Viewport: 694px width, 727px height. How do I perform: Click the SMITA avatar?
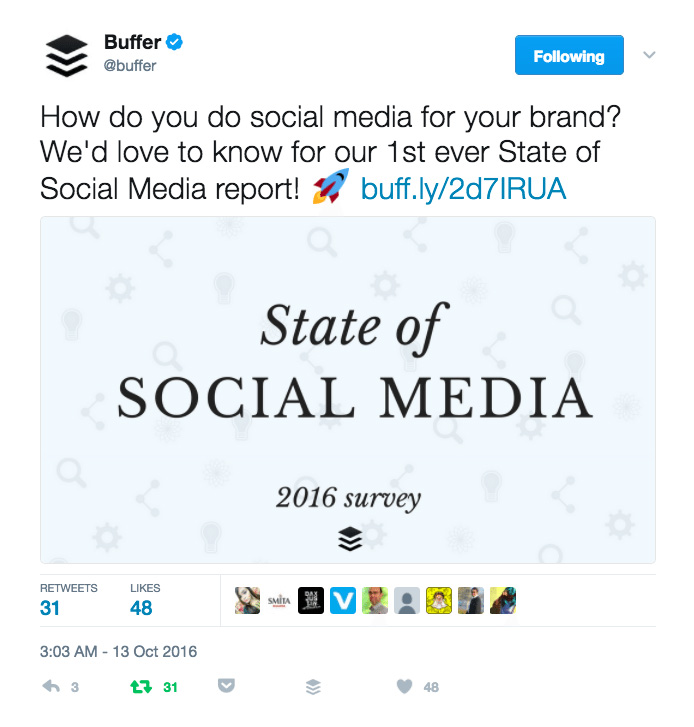pyautogui.click(x=279, y=600)
